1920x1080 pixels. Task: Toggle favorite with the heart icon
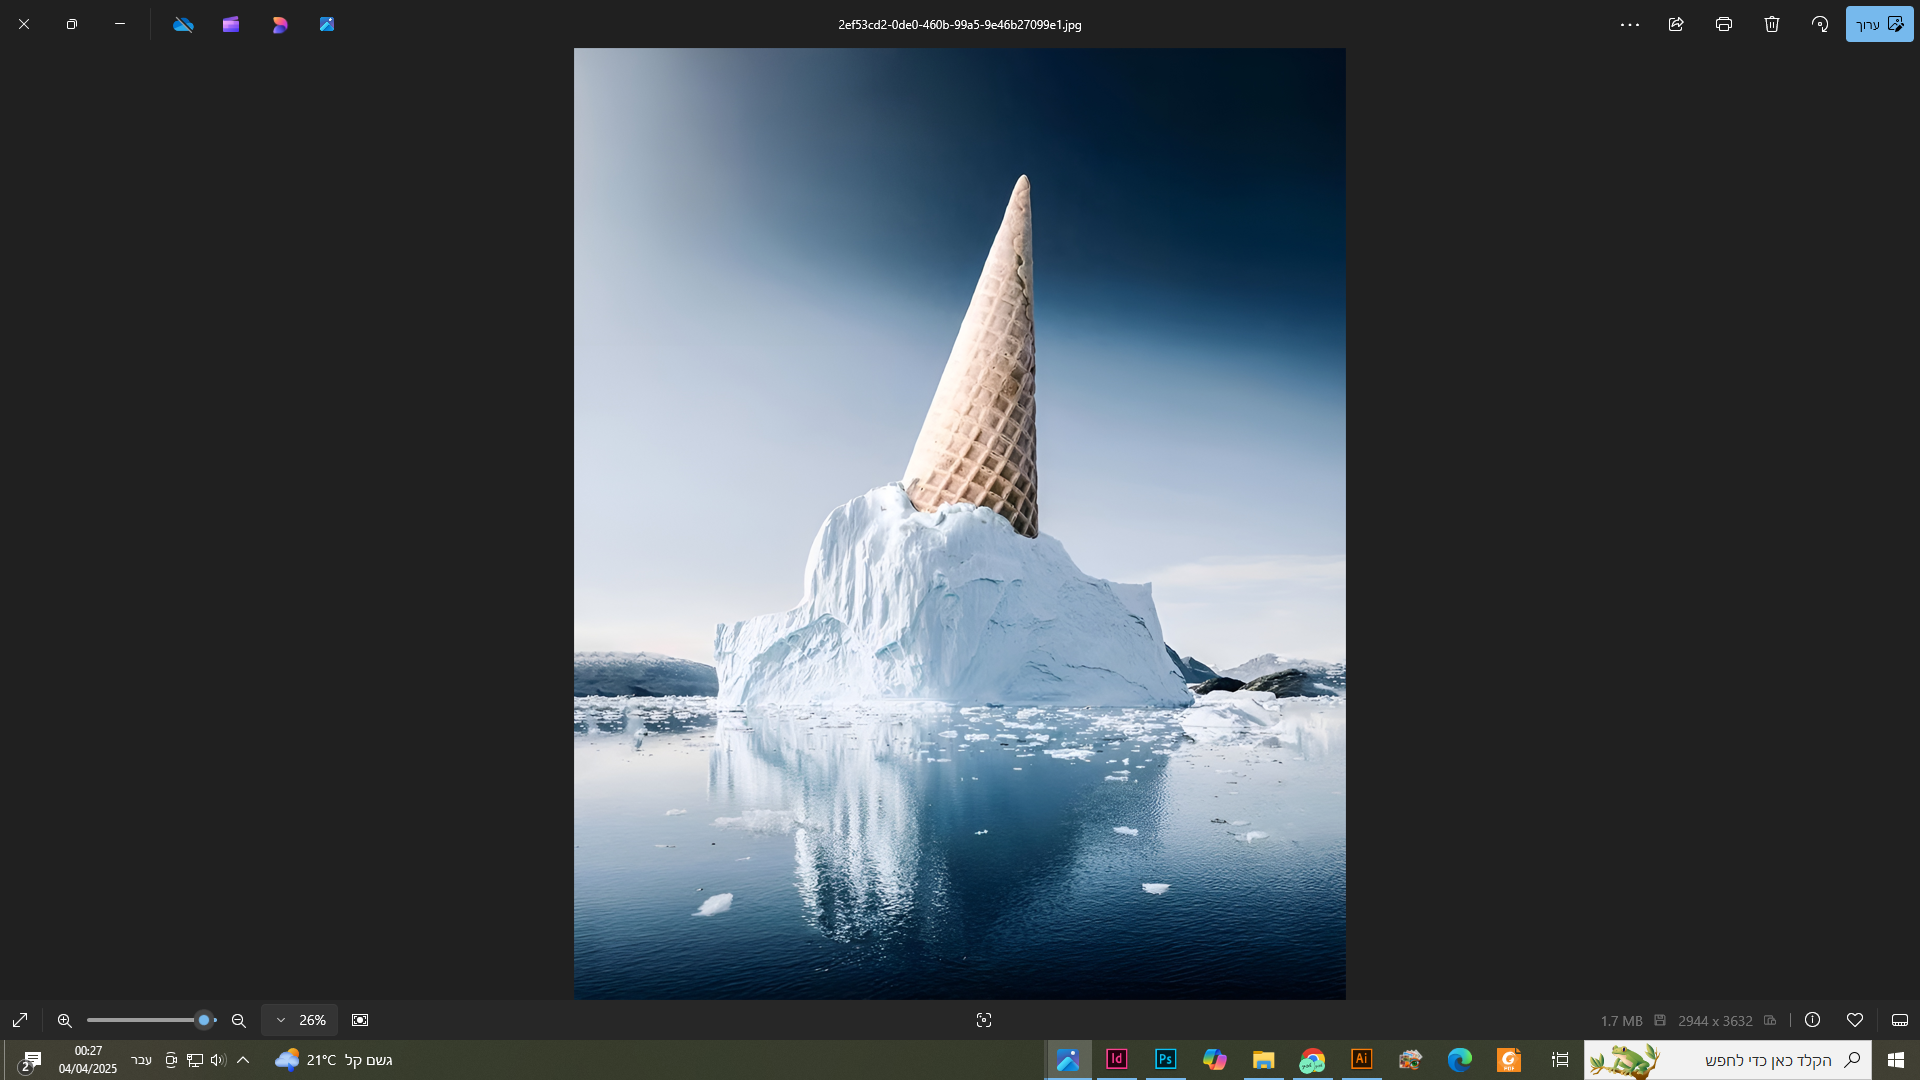pyautogui.click(x=1855, y=1020)
